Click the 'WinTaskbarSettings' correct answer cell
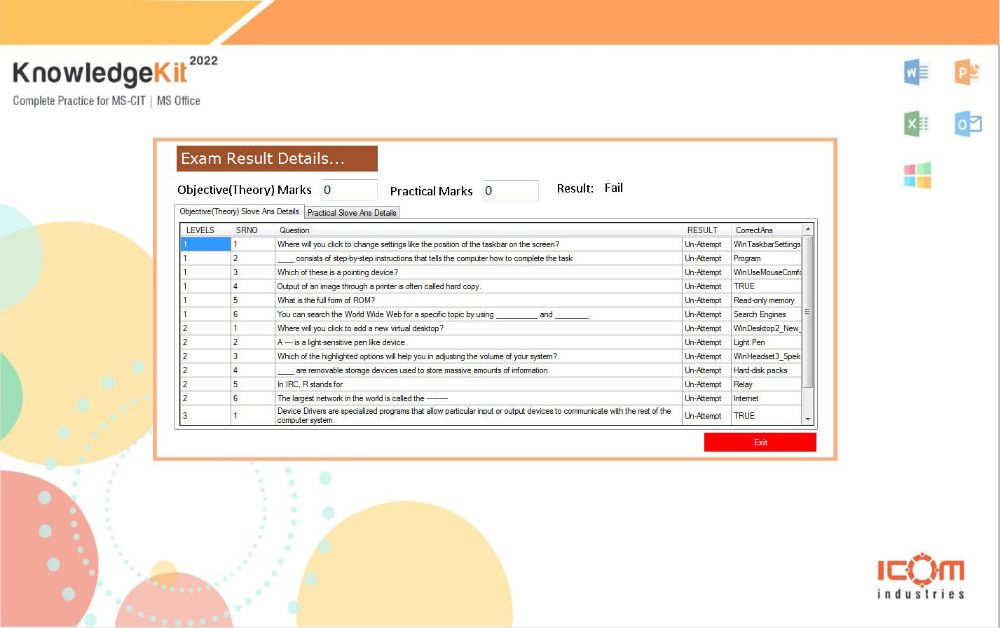 [x=767, y=244]
